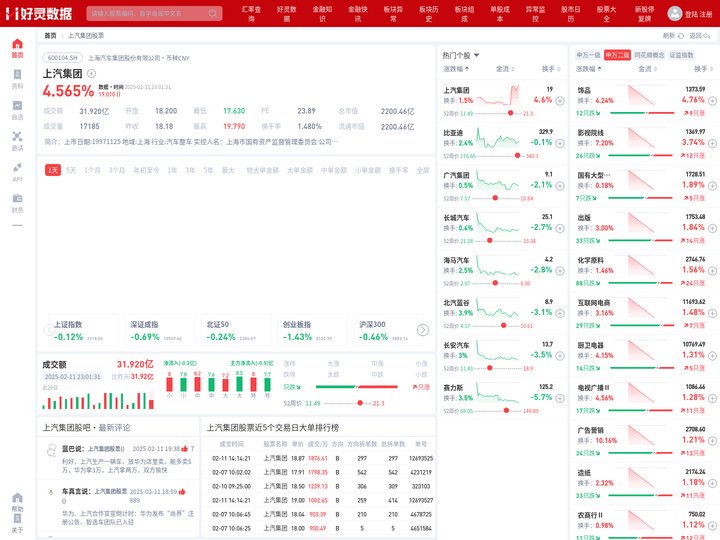Open the 创业板指 index card
The width and height of the screenshot is (720, 540).
(310, 330)
